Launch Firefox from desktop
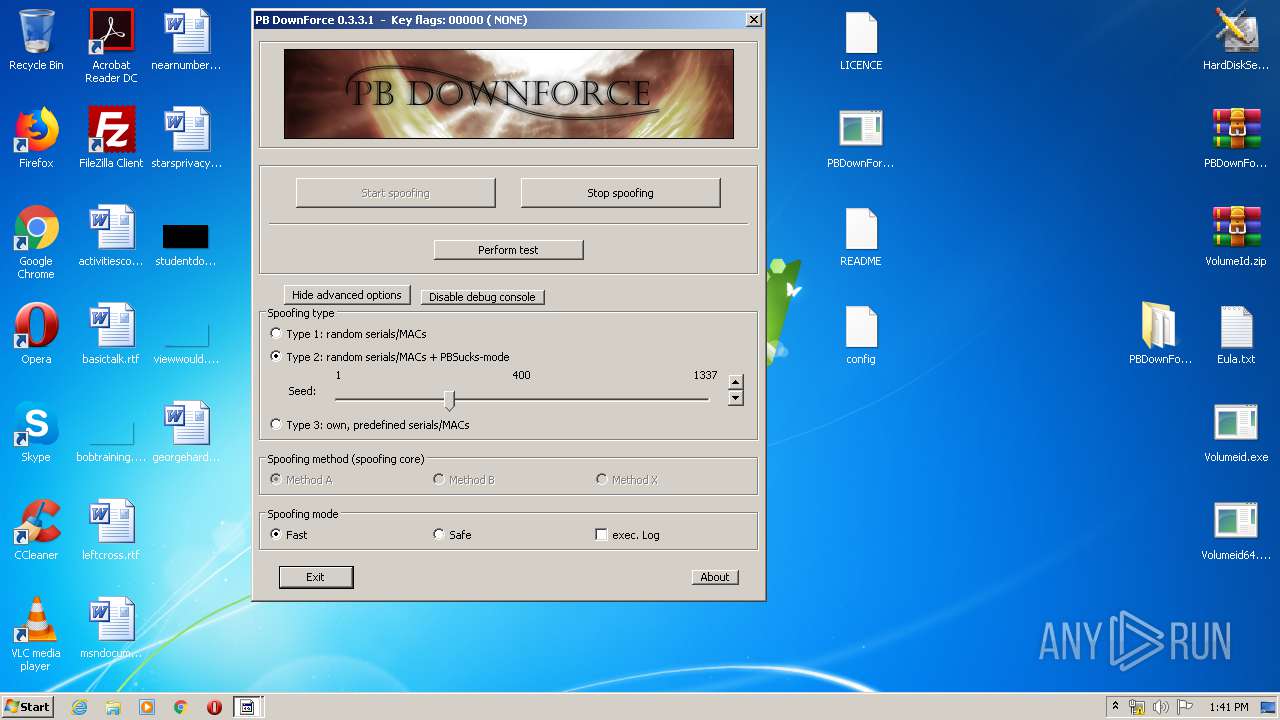 point(36,138)
